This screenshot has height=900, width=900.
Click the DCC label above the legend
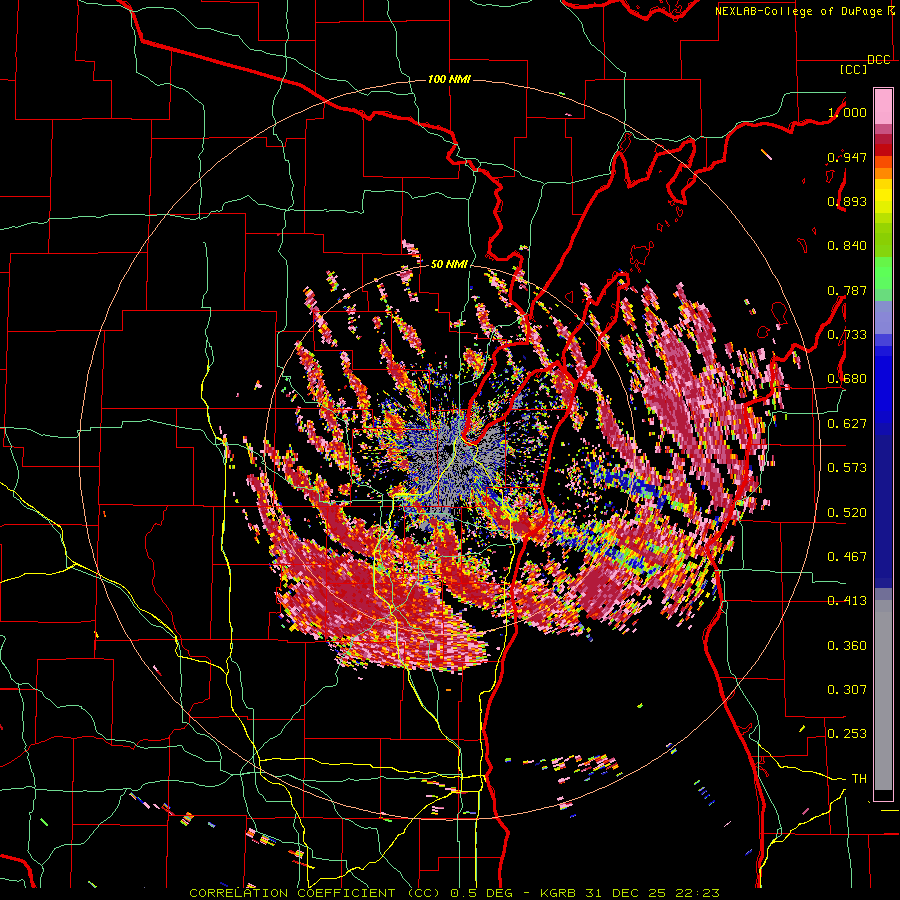point(879,60)
